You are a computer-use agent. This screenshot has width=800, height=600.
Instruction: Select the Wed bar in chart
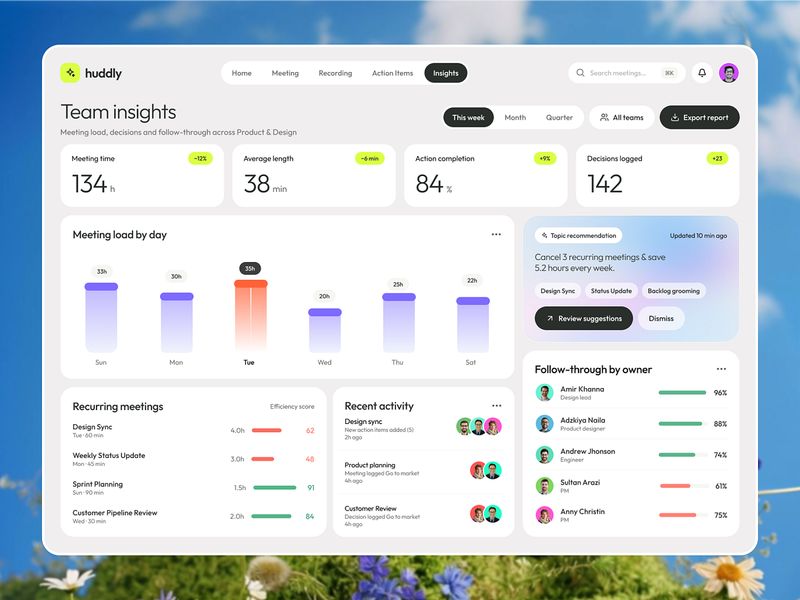(324, 330)
